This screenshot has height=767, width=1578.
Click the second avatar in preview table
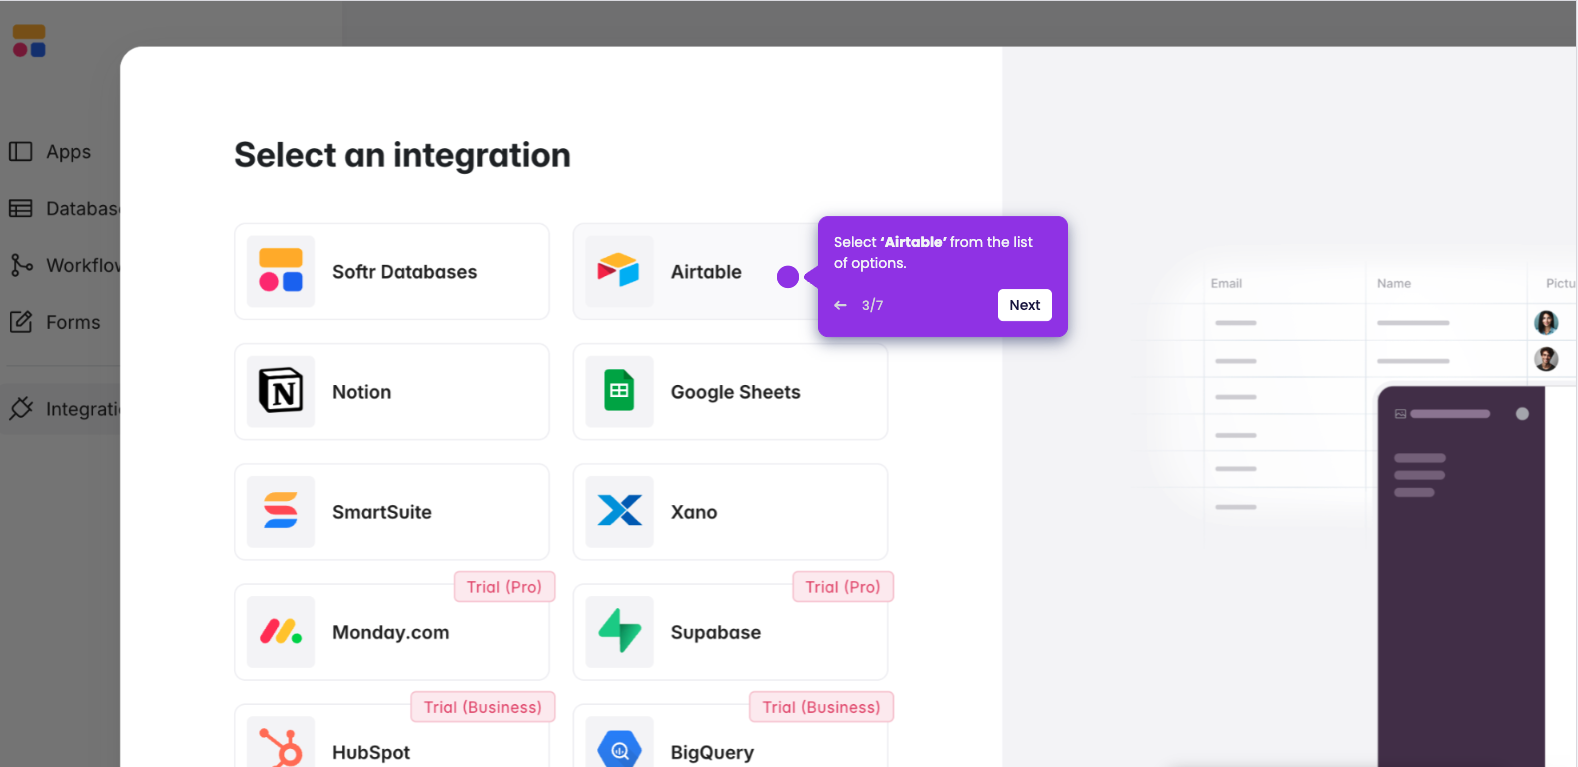click(1546, 359)
